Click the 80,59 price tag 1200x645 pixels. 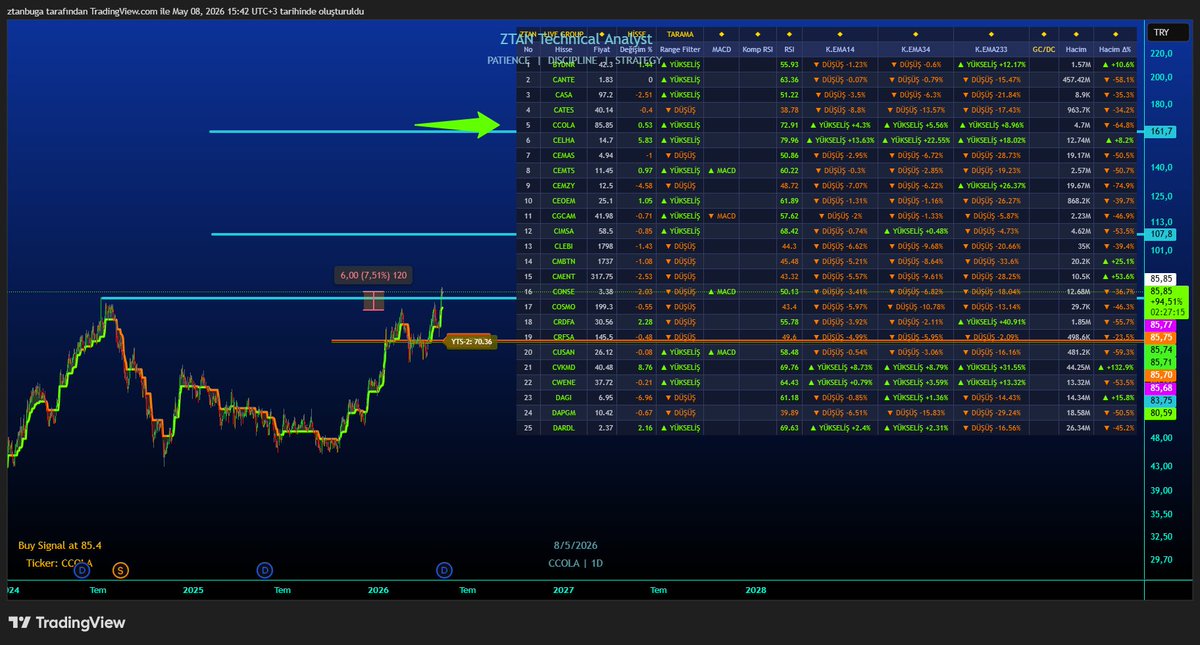coord(1162,412)
